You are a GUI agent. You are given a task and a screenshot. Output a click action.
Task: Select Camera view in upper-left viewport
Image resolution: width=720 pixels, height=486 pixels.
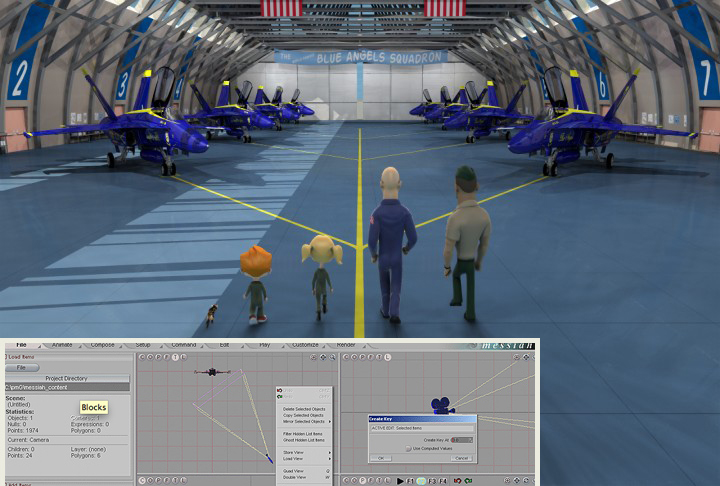pos(142,357)
